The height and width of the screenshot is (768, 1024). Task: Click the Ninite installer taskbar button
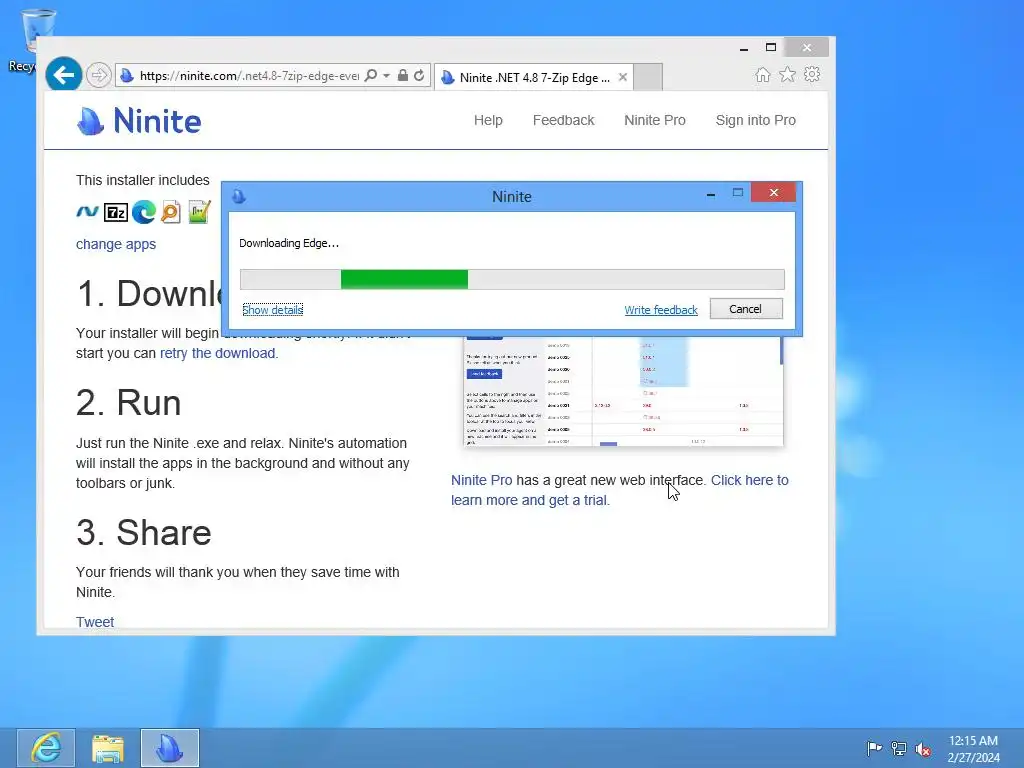(x=170, y=748)
